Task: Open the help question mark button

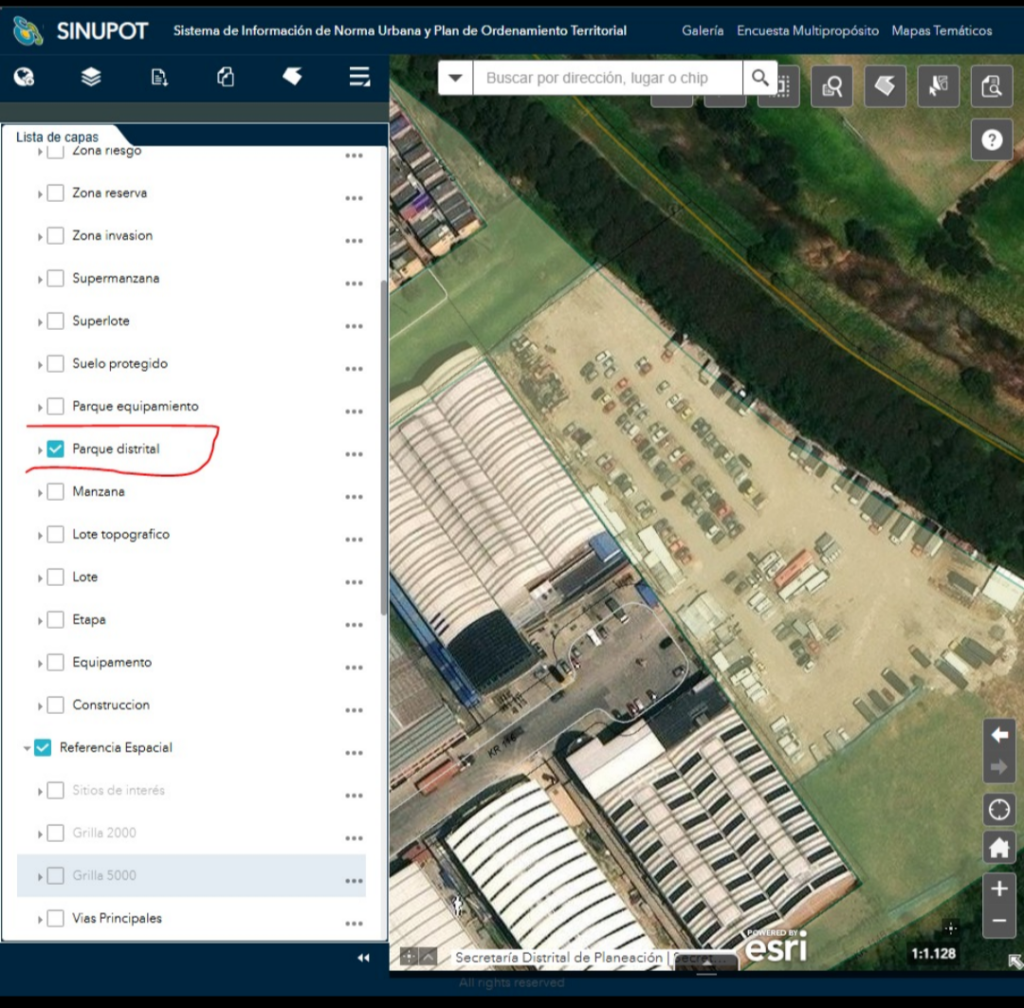Action: coord(991,140)
